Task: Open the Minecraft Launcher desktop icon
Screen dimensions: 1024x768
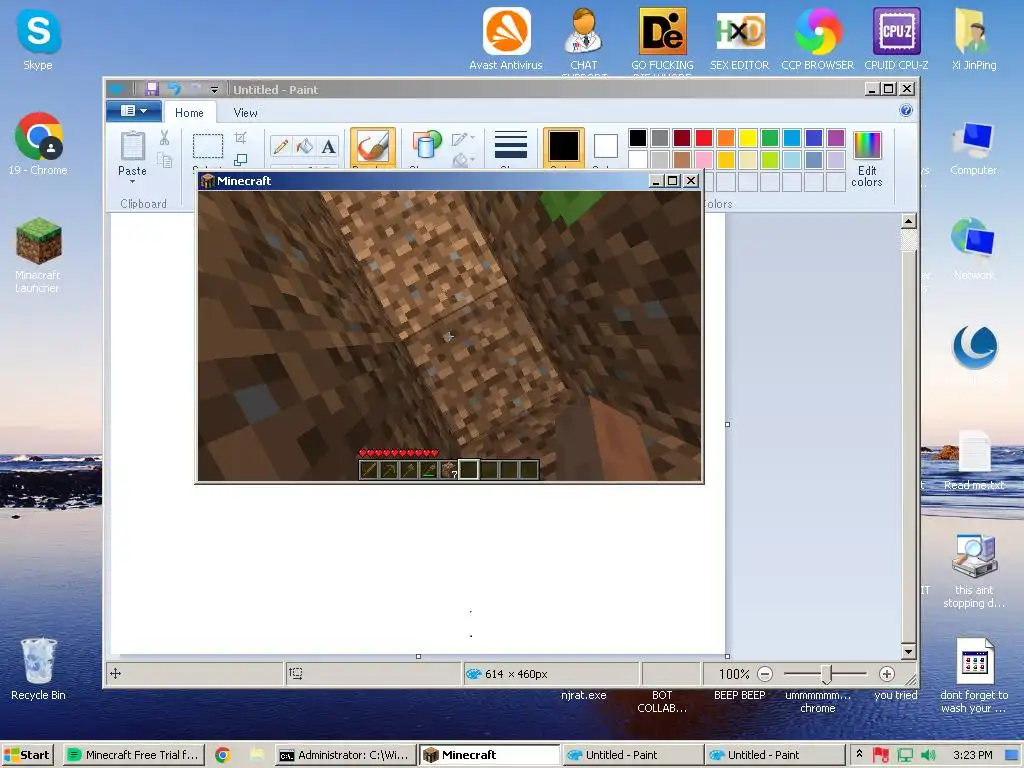Action: coord(38,255)
